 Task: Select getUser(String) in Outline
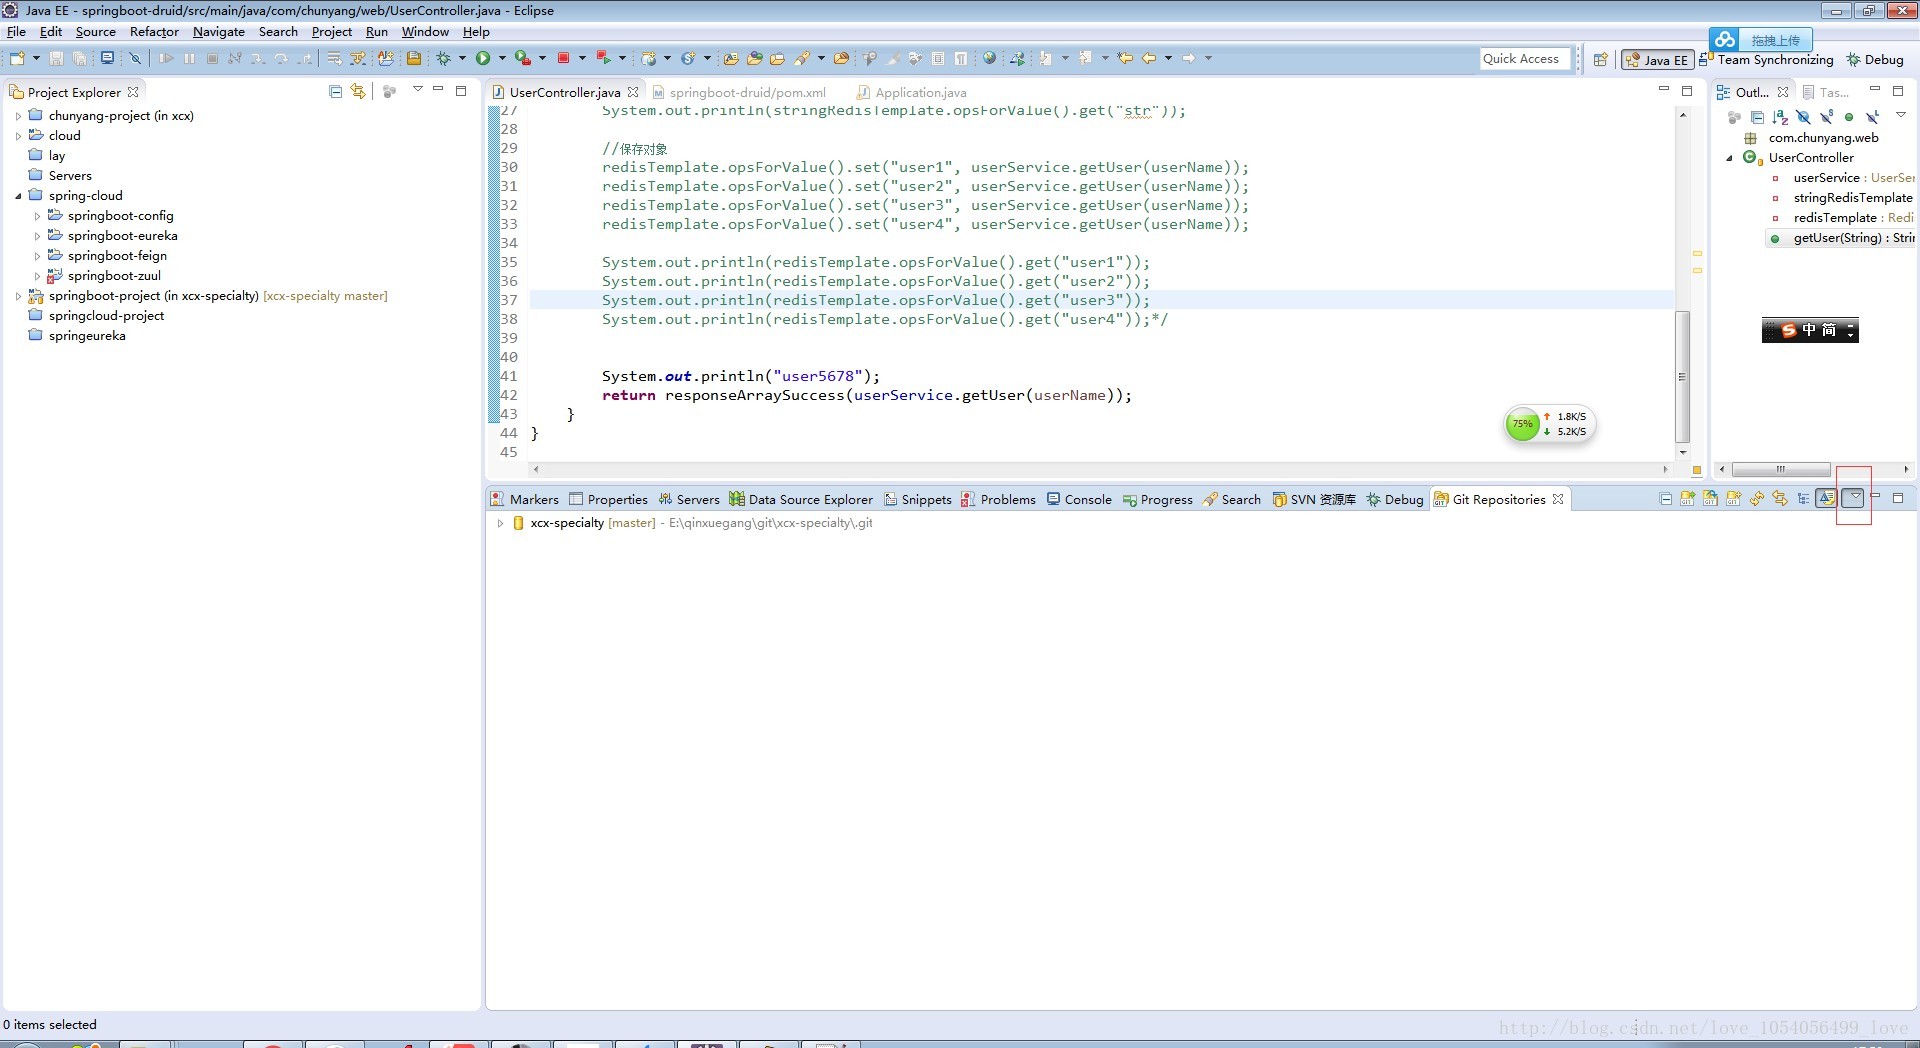tap(1841, 238)
